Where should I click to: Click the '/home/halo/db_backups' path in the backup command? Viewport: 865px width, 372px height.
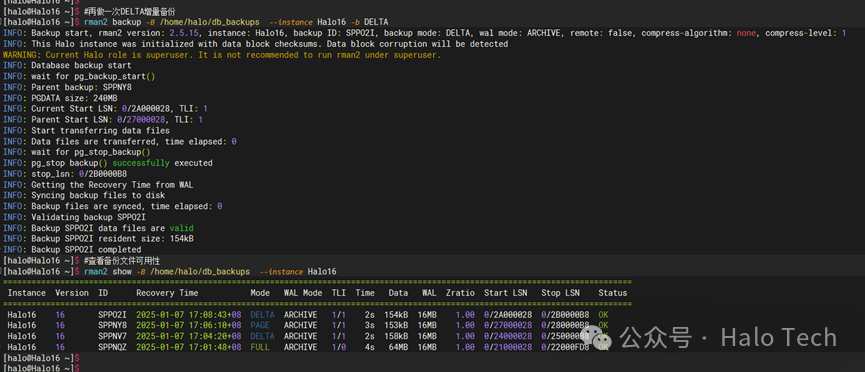pos(210,22)
